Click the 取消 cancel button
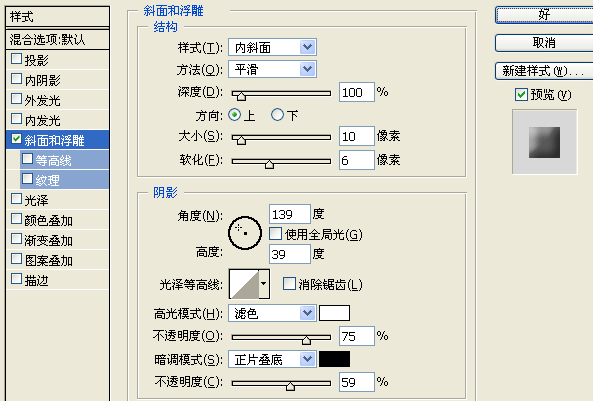The width and height of the screenshot is (593, 401). click(544, 43)
